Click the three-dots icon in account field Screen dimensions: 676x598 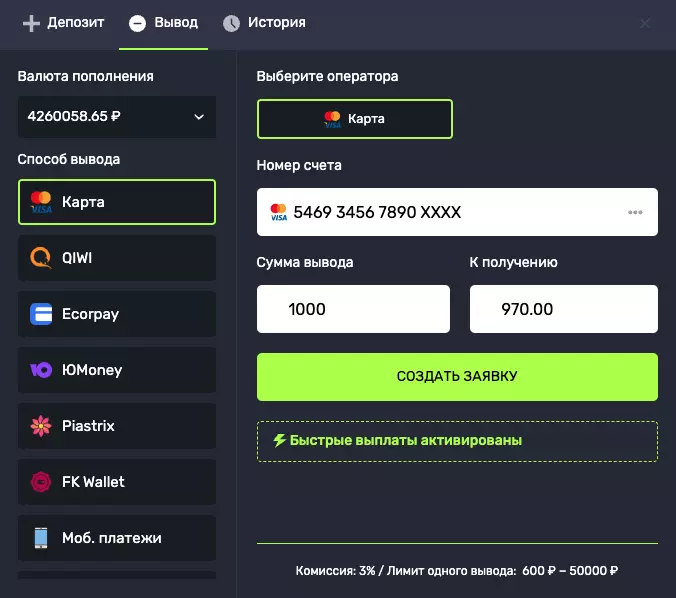point(635,212)
